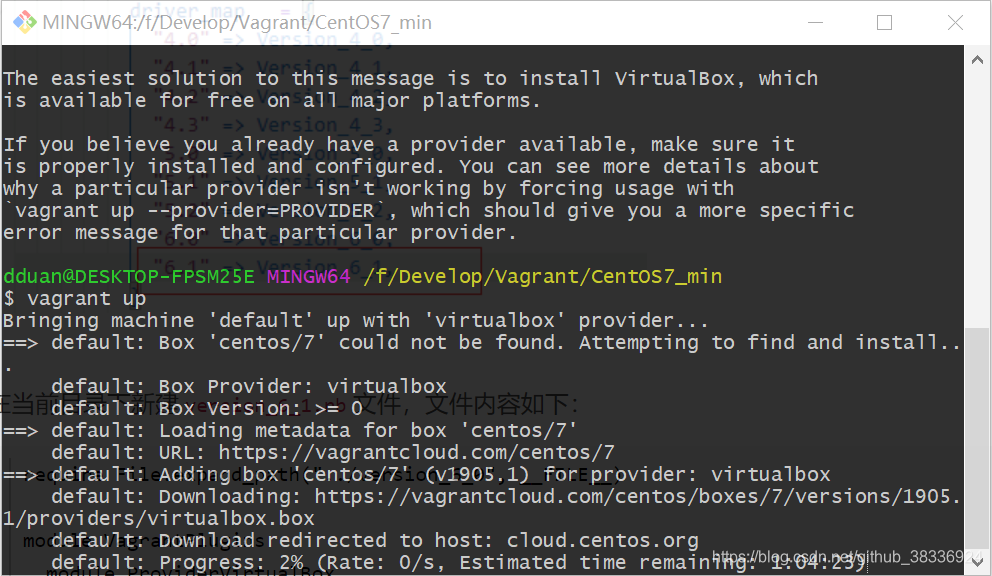Click the 'Download redirected to host: cloud.centos.org' line
The height and width of the screenshot is (576, 992).
point(375,541)
